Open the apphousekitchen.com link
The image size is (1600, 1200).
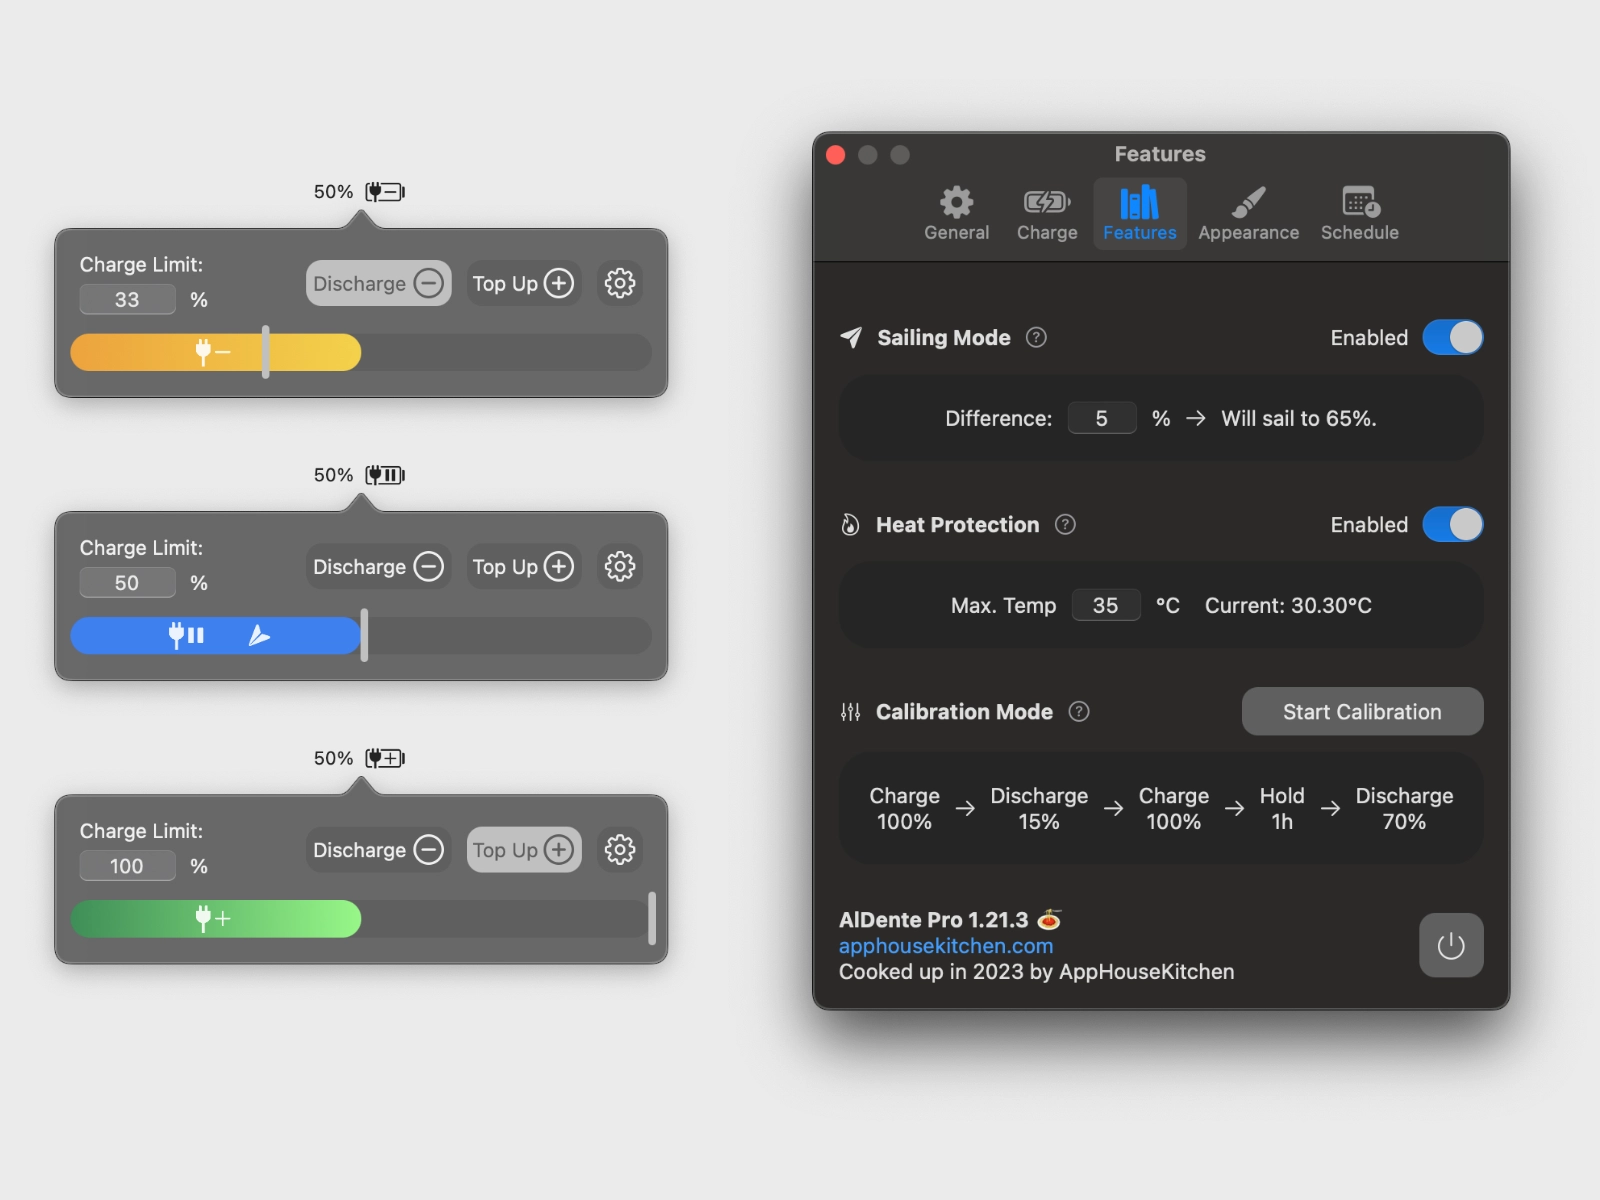pyautogui.click(x=945, y=946)
